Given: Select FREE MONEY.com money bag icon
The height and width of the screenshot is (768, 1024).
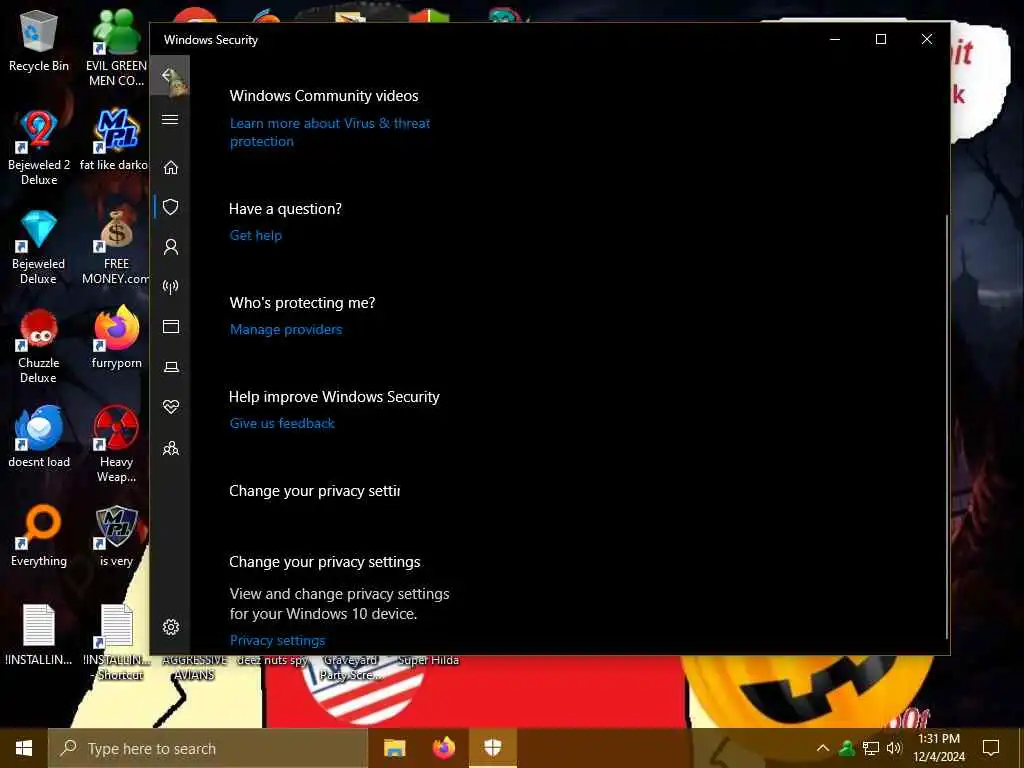Looking at the screenshot, I should pos(116,247).
